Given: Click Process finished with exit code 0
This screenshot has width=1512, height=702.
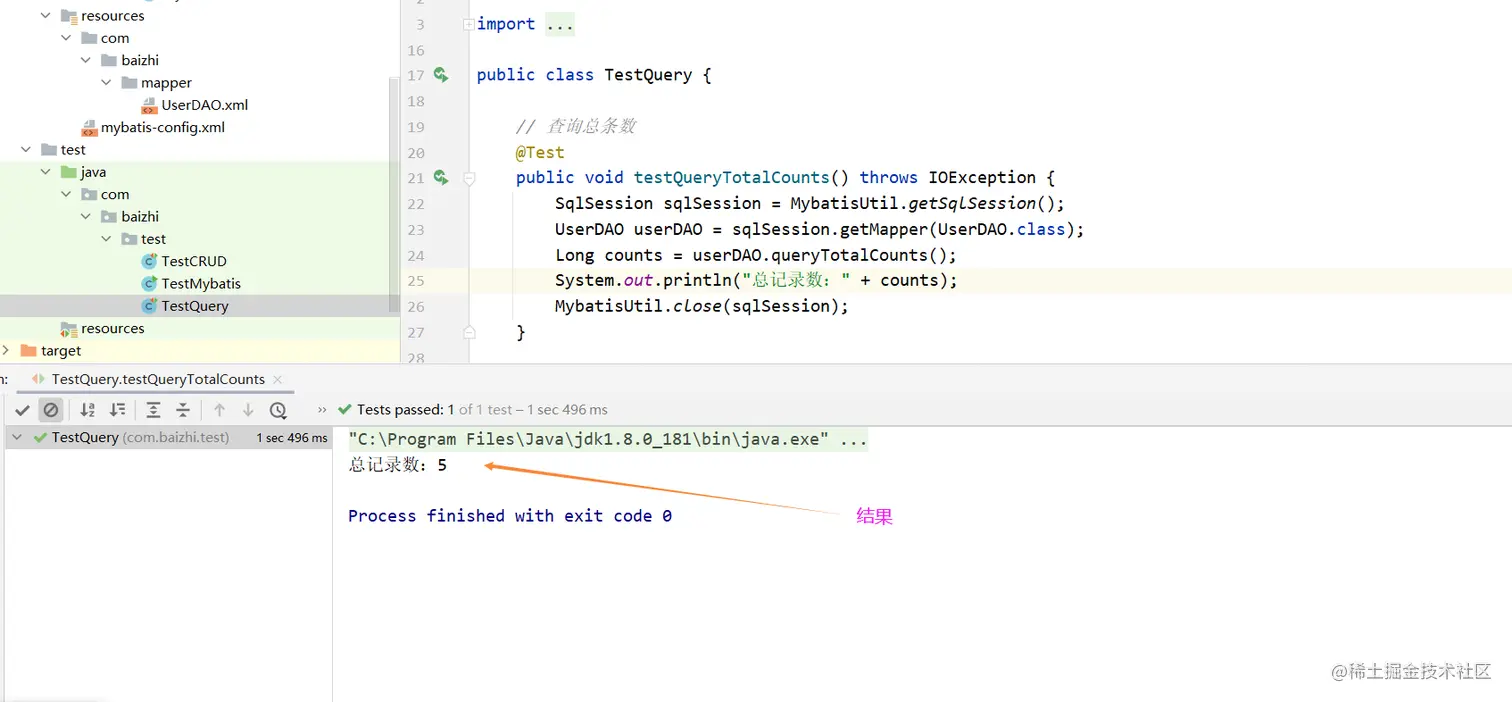Looking at the screenshot, I should [x=510, y=516].
